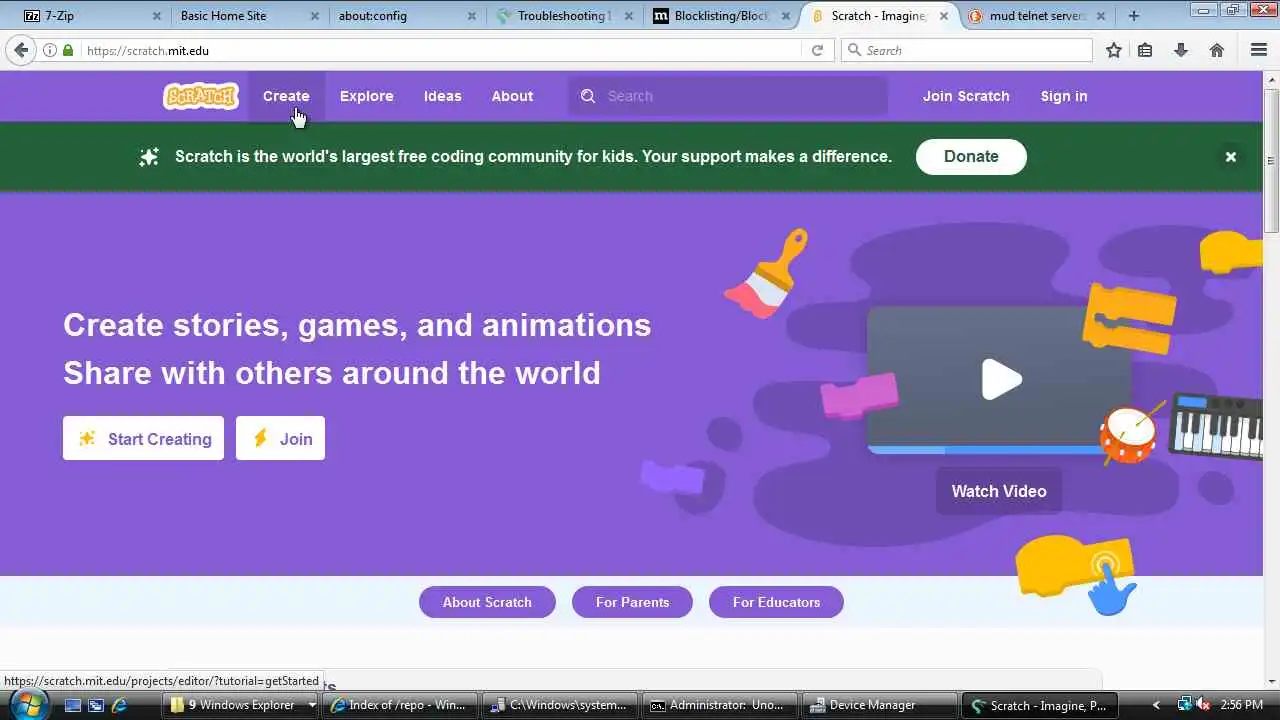Click the Windows Start orb
Screen dimensions: 1280x720
point(29,705)
